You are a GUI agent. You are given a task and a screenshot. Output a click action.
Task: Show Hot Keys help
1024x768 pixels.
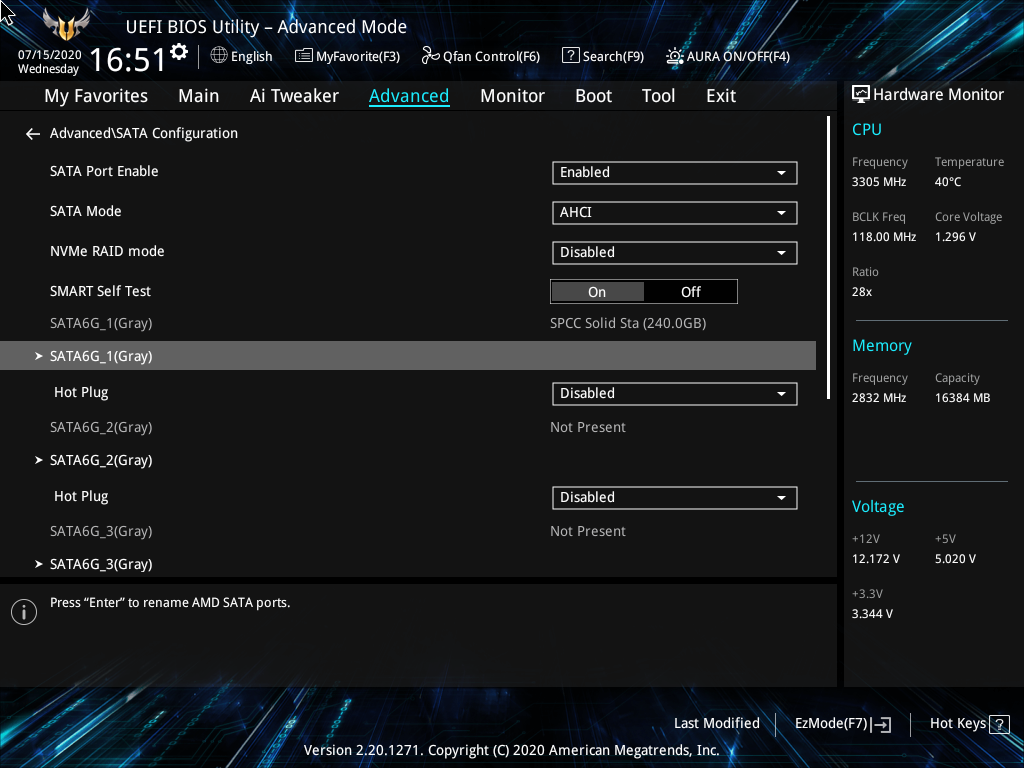pyautogui.click(x=969, y=724)
